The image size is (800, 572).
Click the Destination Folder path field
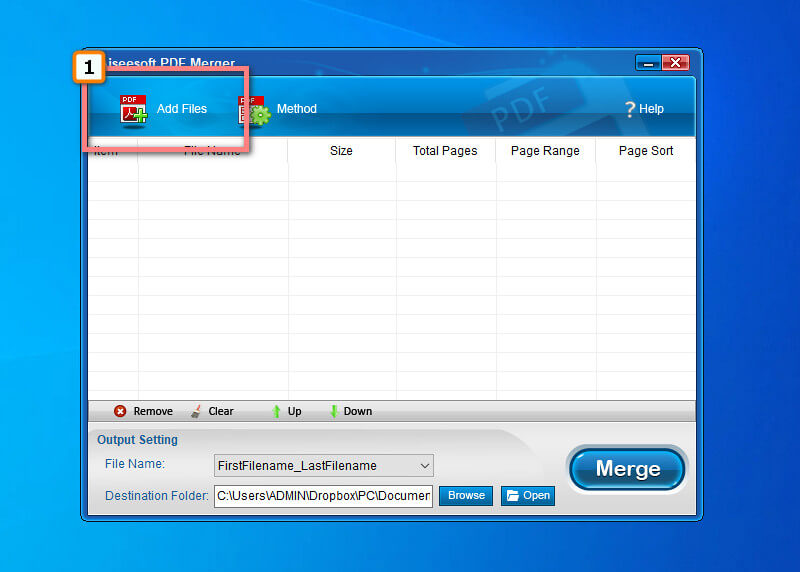322,495
